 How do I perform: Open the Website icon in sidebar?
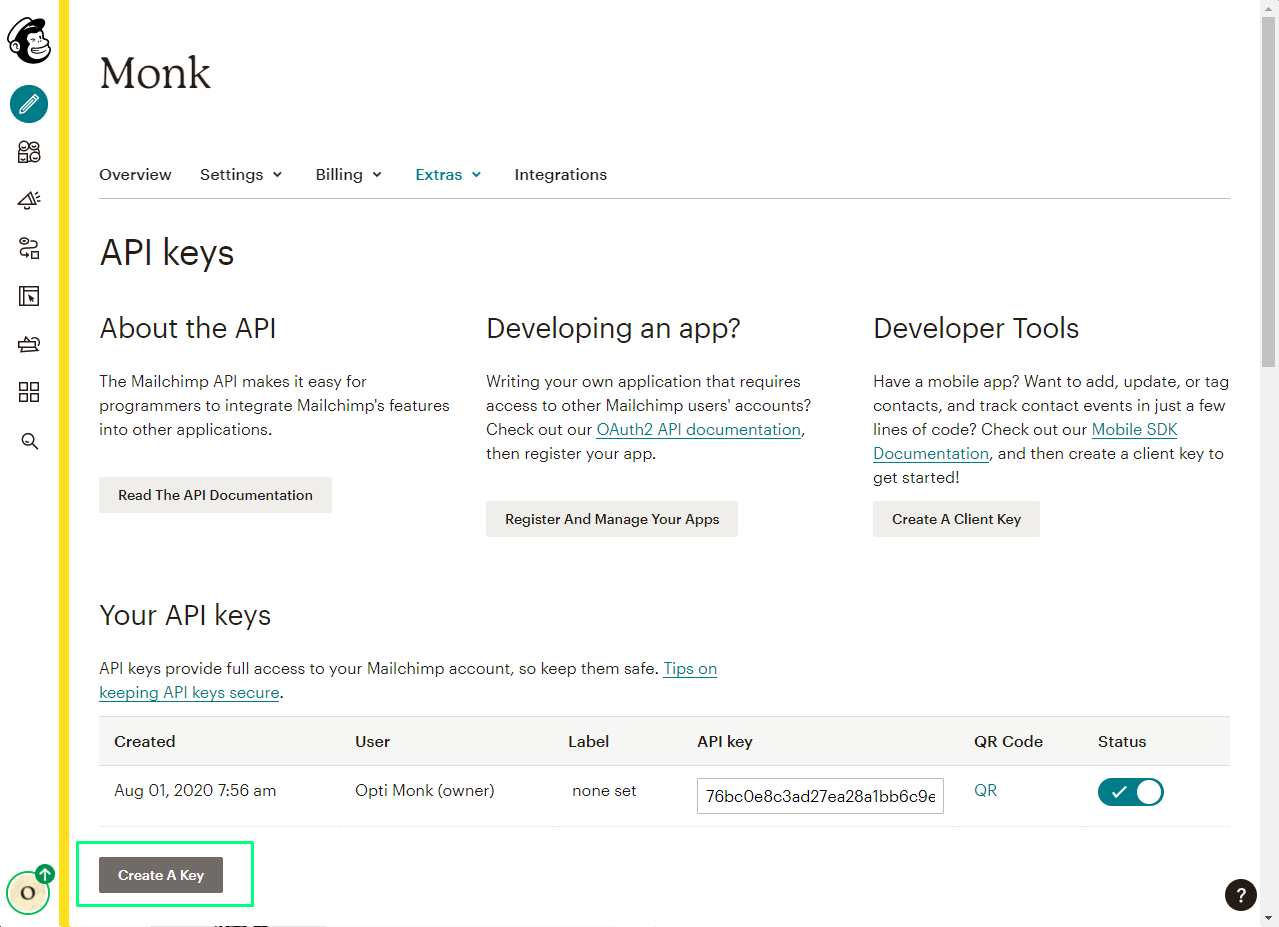(29, 296)
